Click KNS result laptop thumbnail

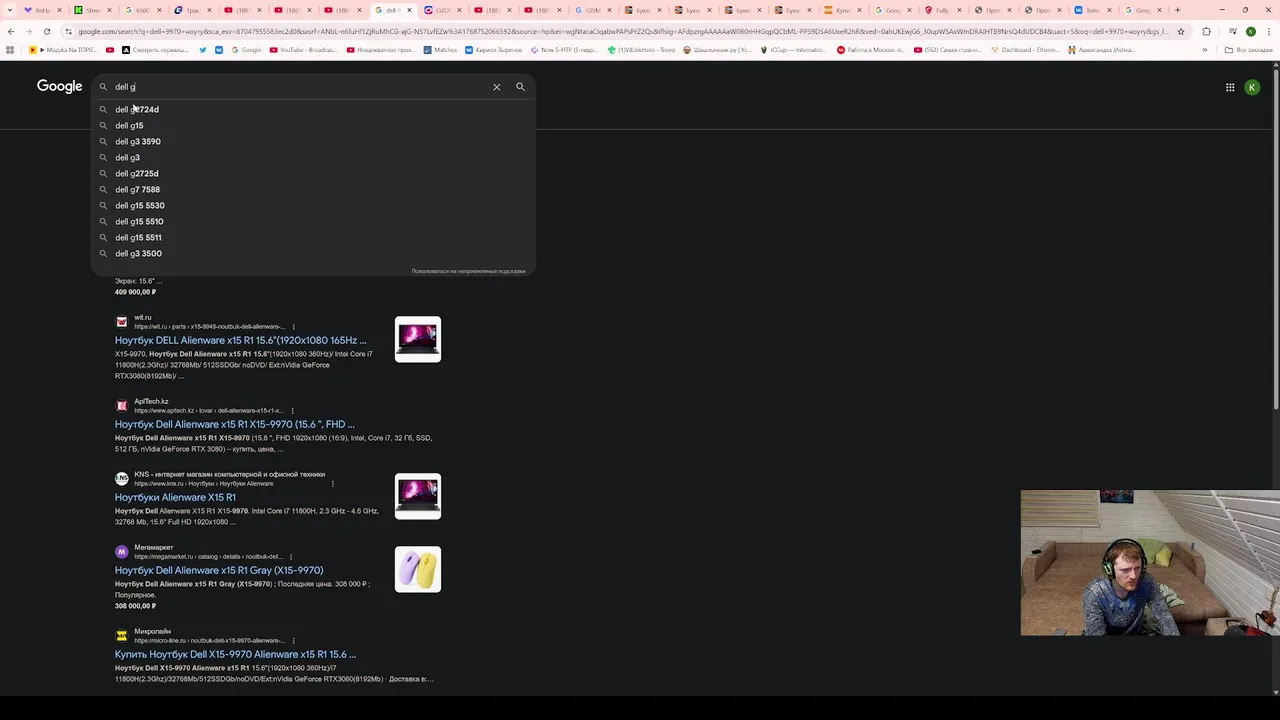(418, 496)
